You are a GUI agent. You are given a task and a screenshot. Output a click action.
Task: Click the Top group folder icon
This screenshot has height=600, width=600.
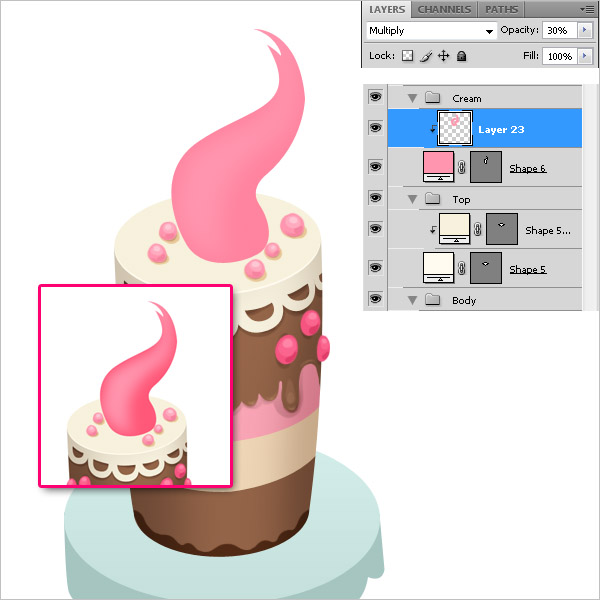432,198
